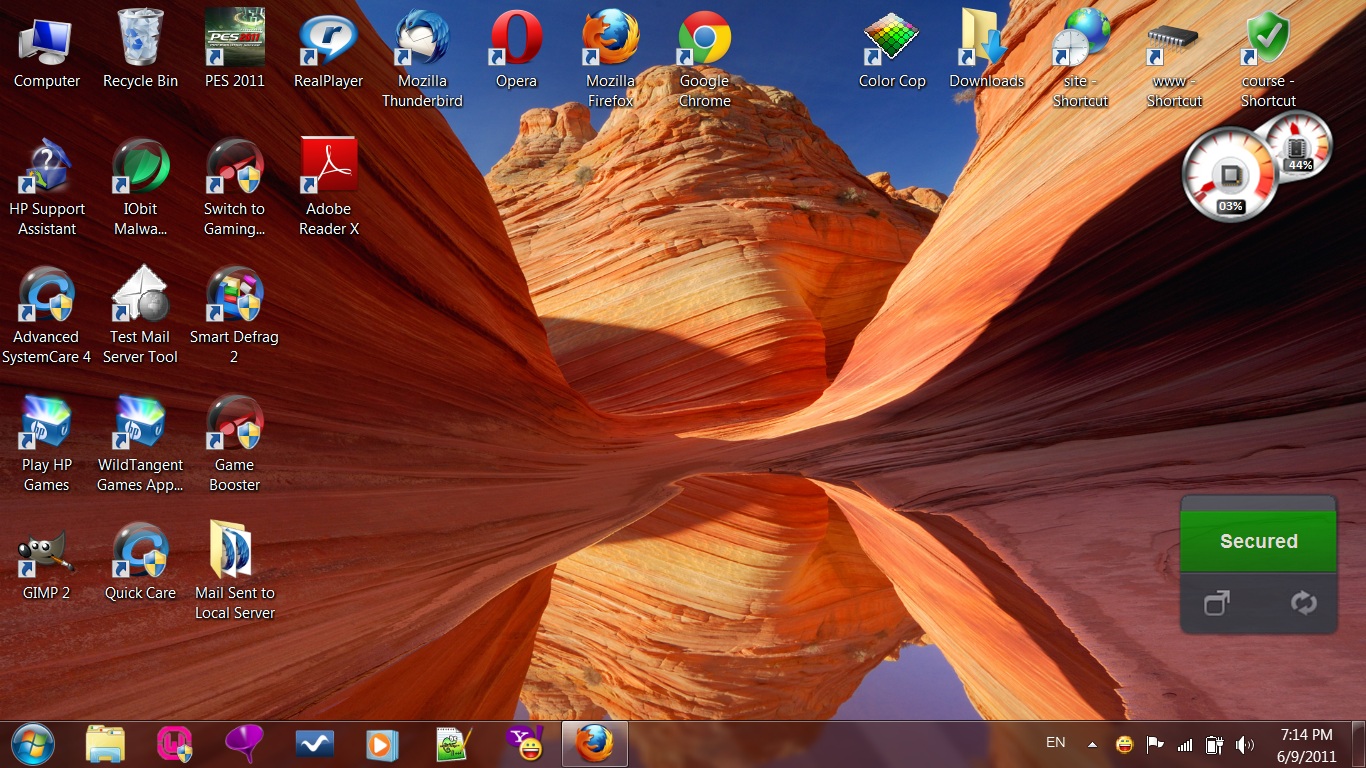Click the pop-out icon on security gadget
Screen dimensions: 1366x768
(x=1216, y=603)
